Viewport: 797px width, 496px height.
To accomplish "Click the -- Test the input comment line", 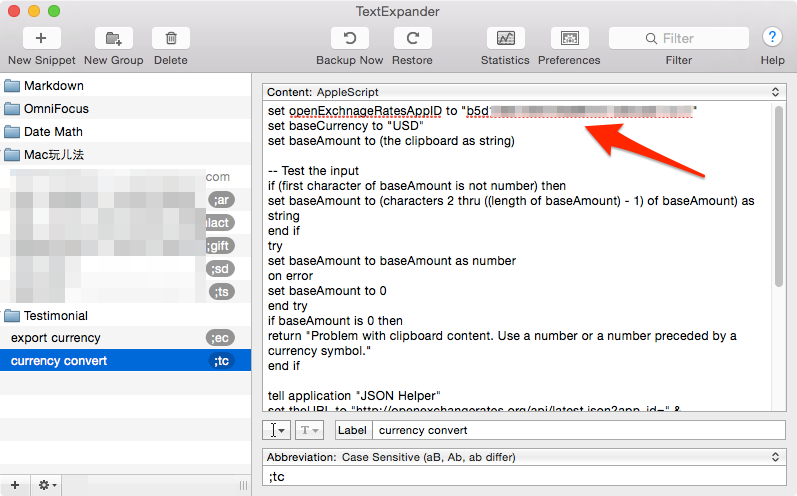I will click(313, 171).
